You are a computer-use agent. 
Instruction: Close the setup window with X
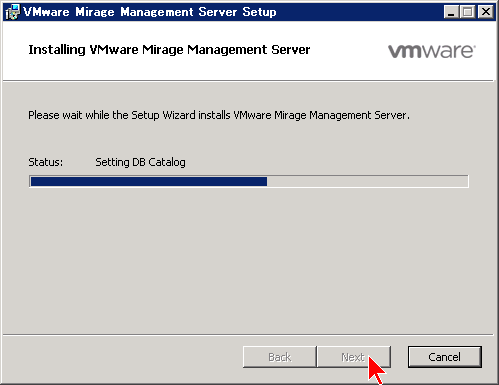(x=486, y=12)
